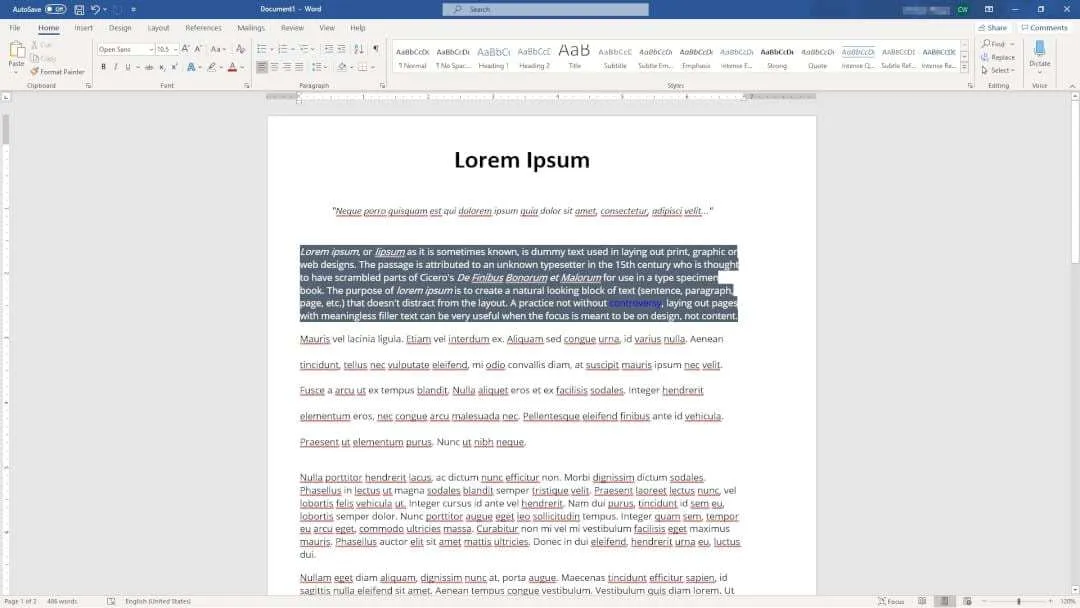Apply the text highlight color

coord(212,67)
